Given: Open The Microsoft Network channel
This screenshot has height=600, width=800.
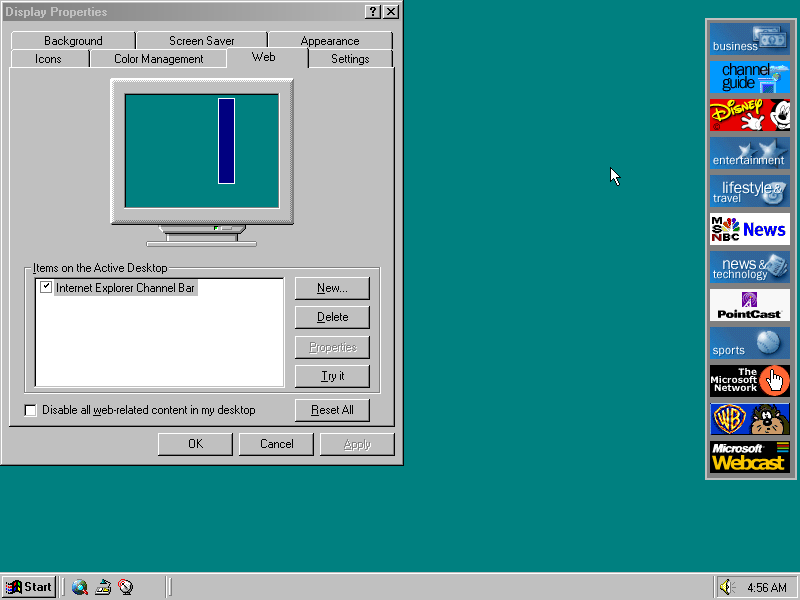Looking at the screenshot, I should [x=749, y=381].
